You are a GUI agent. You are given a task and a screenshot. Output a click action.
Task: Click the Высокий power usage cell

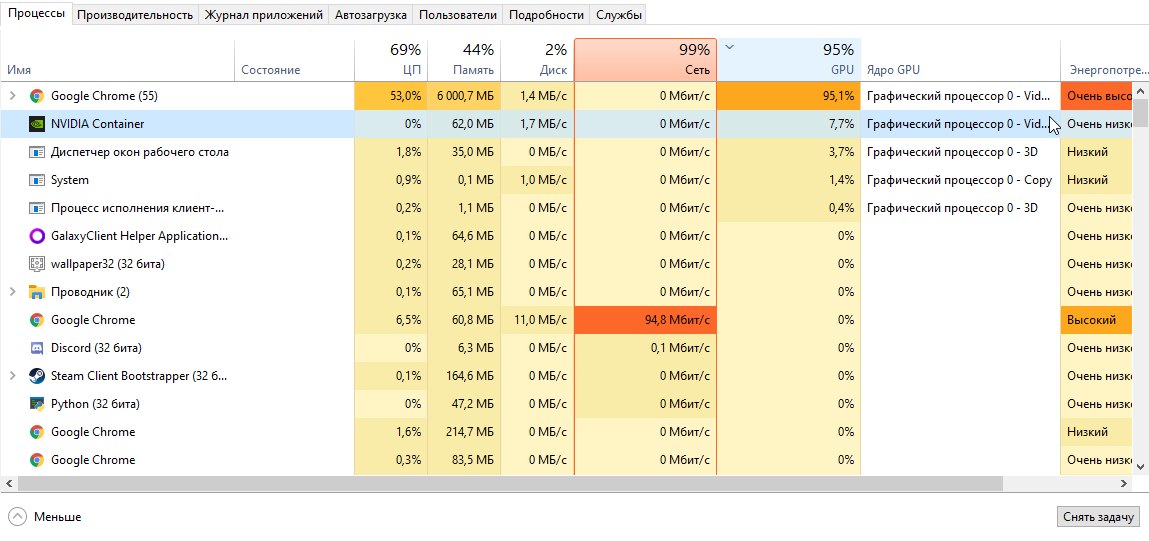click(x=1097, y=320)
